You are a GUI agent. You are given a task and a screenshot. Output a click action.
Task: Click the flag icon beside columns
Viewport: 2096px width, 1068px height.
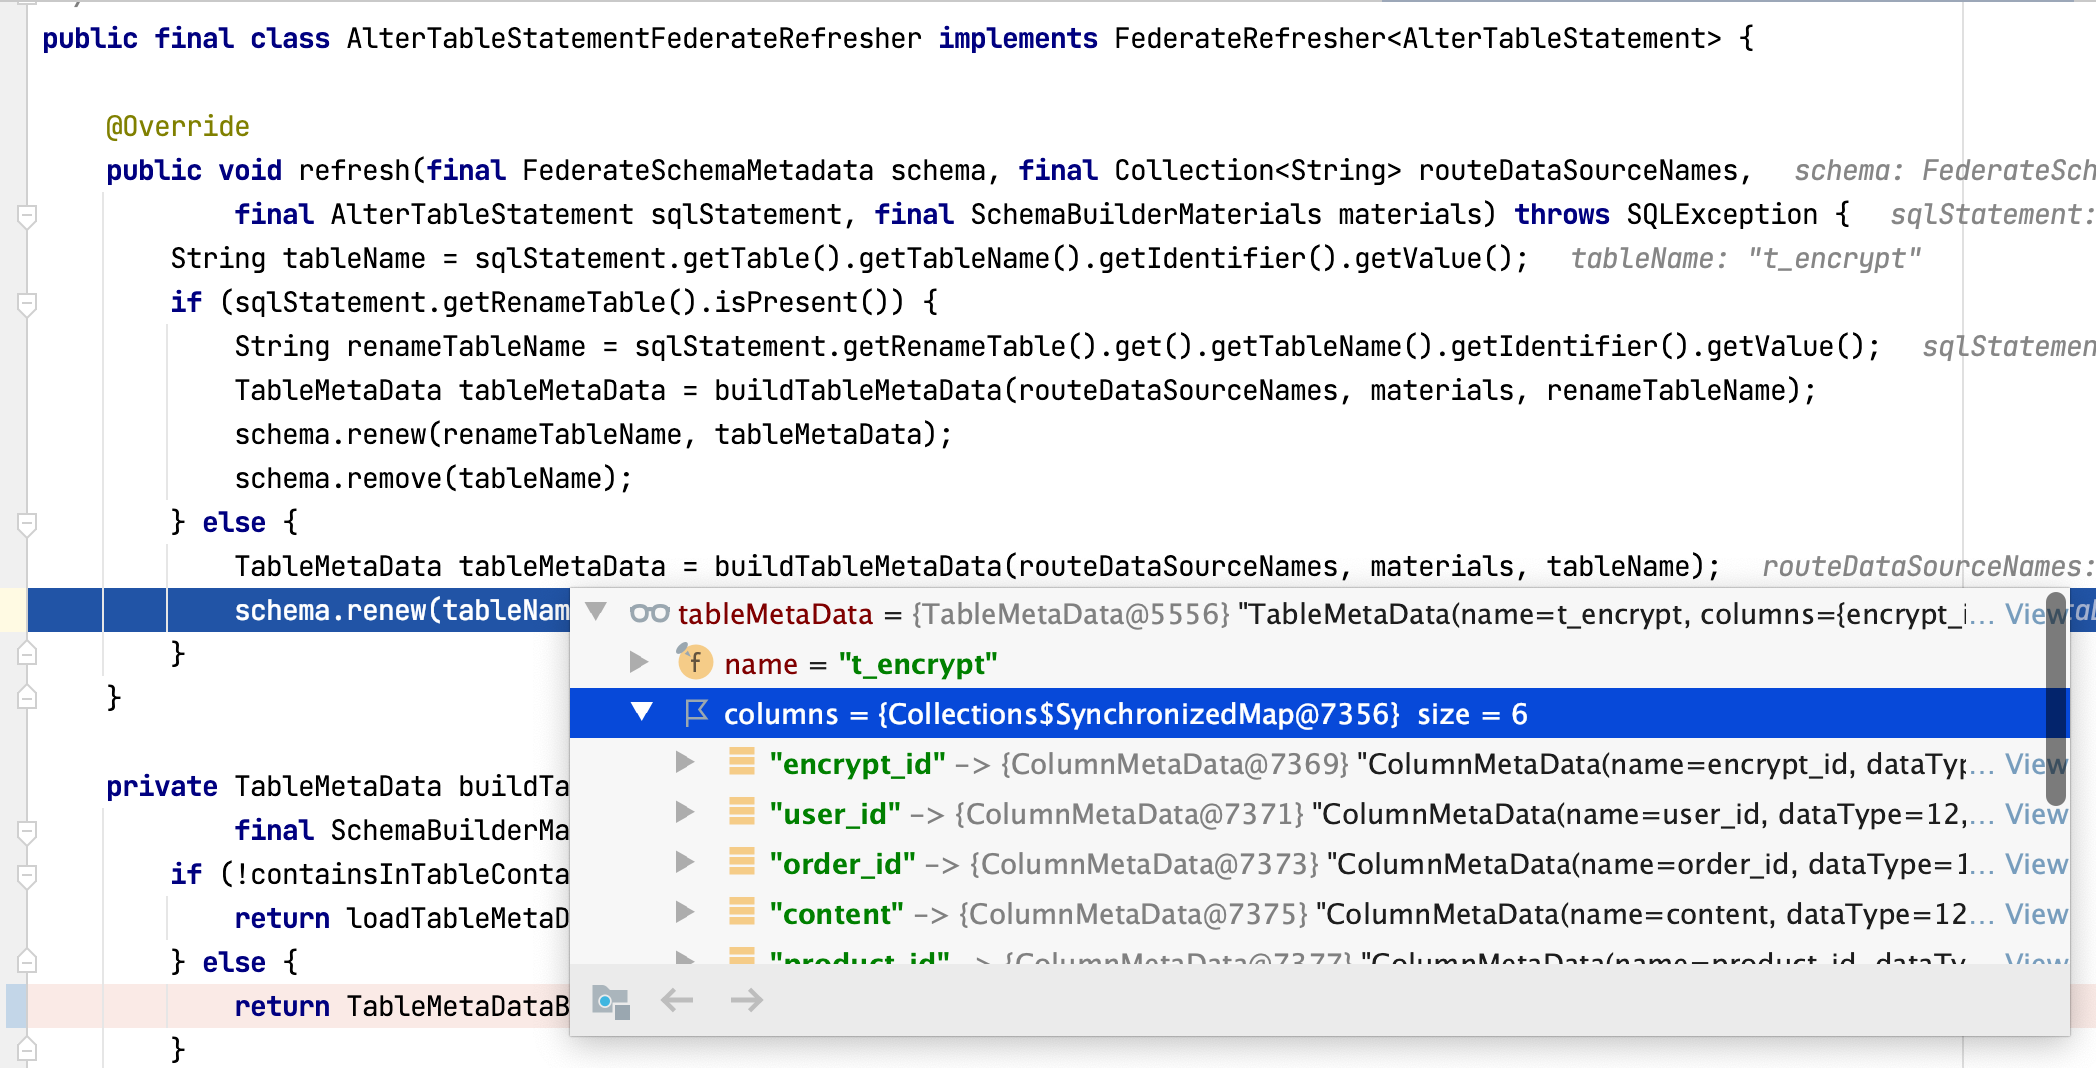click(696, 713)
